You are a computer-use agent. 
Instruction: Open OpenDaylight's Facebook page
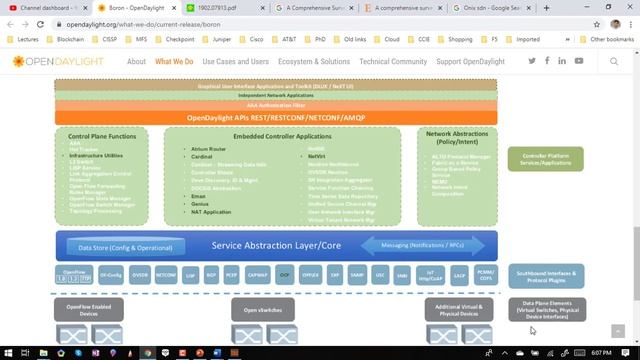[547, 61]
